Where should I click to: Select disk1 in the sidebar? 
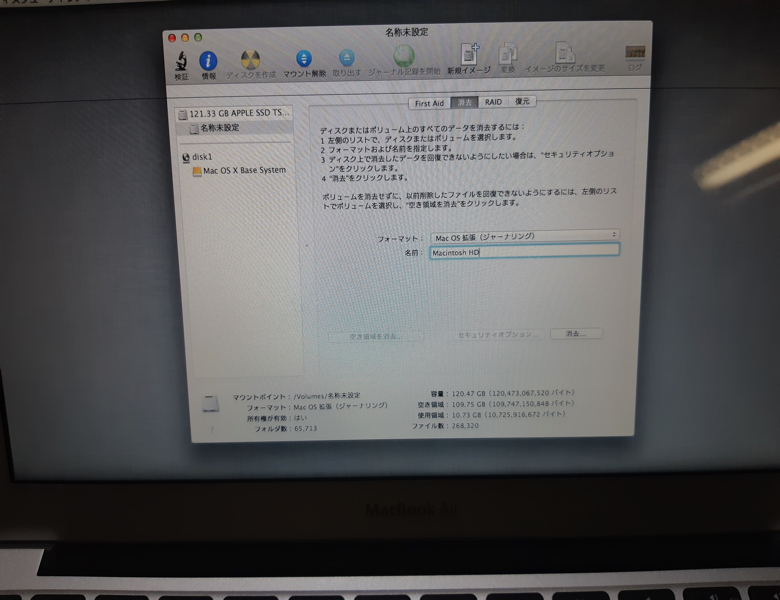click(x=197, y=157)
